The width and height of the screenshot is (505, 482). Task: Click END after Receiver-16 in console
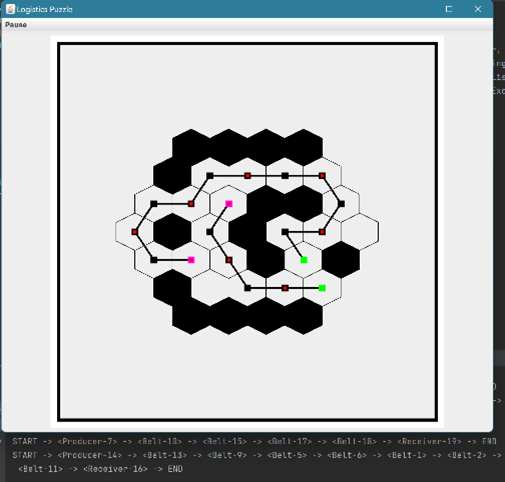pyautogui.click(x=175, y=469)
